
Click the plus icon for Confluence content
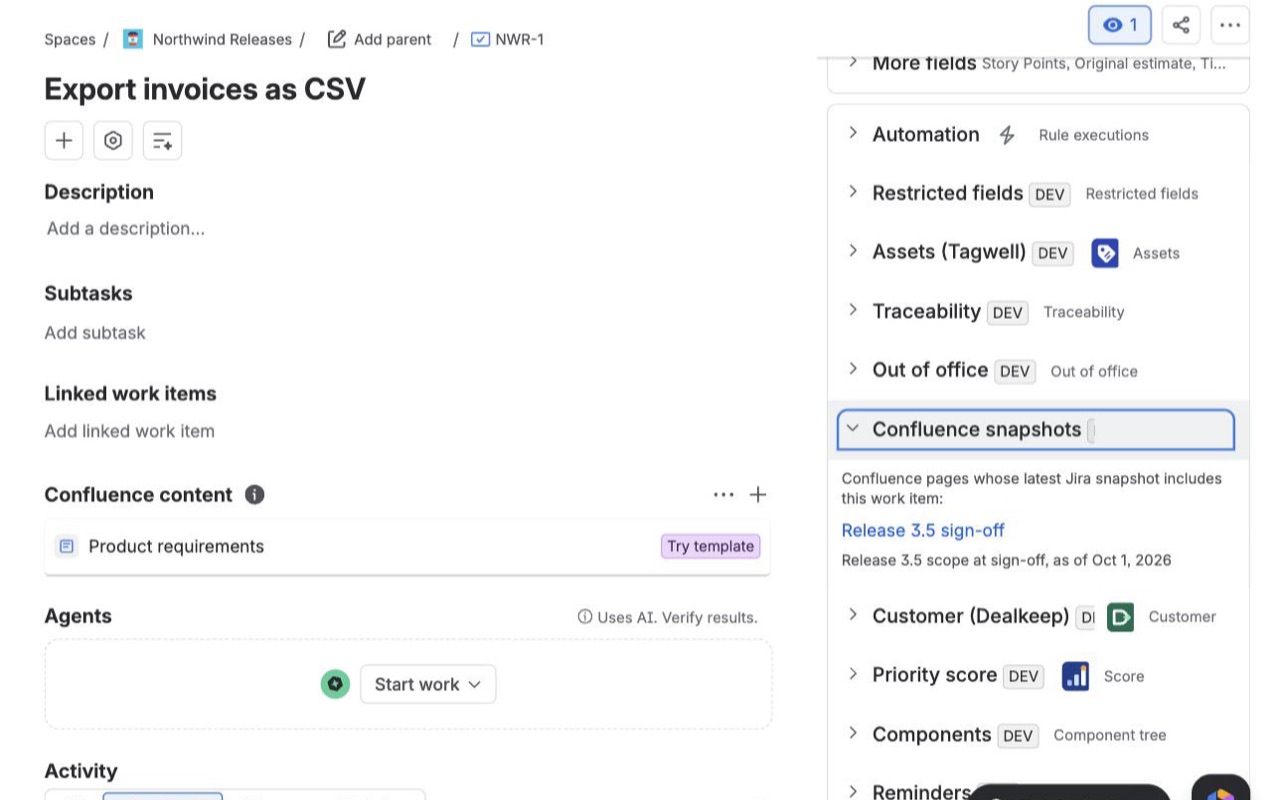[x=758, y=494]
